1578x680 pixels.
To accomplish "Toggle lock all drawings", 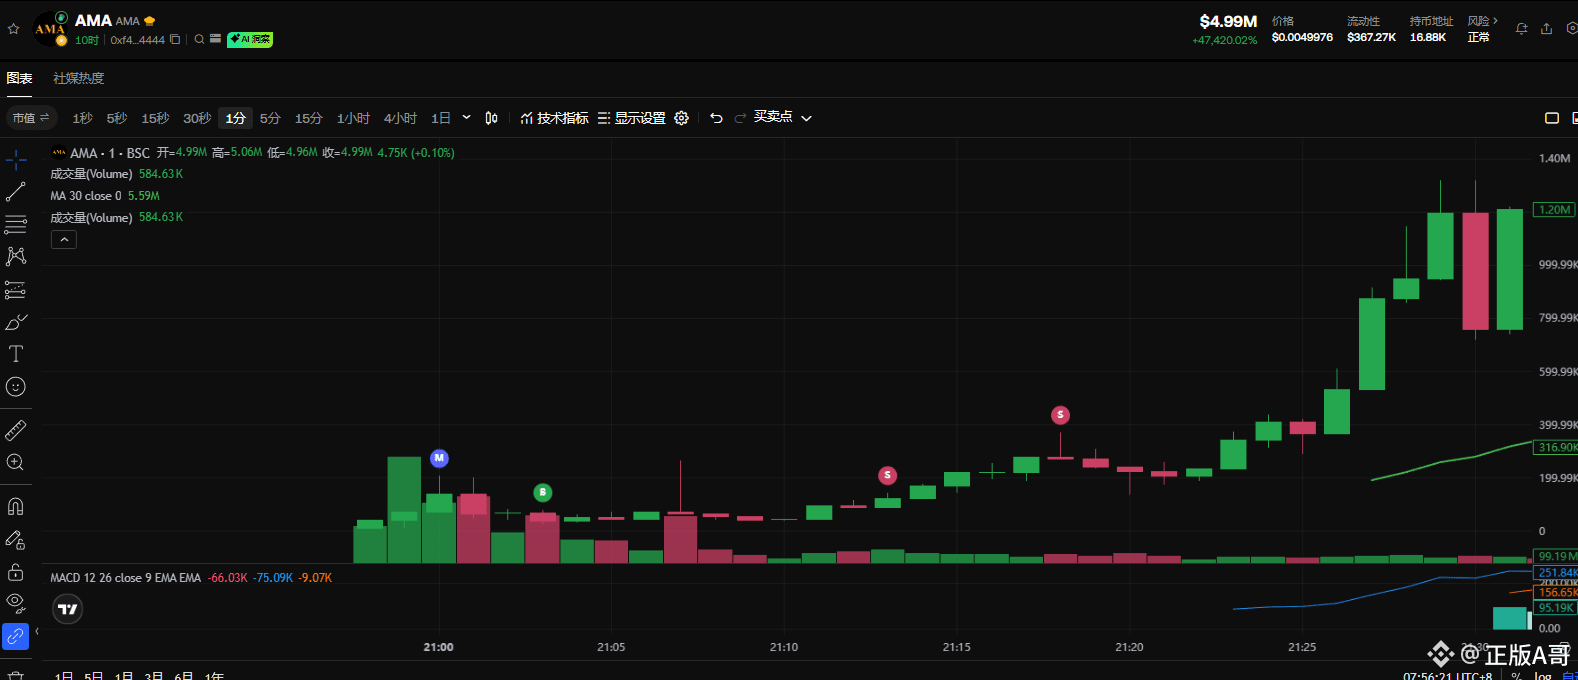I will tap(16, 572).
